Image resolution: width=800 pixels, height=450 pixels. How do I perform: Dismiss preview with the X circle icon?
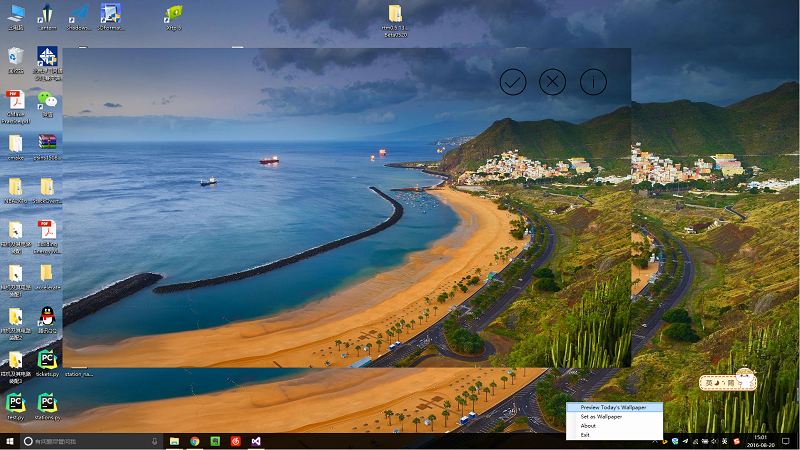(x=553, y=82)
